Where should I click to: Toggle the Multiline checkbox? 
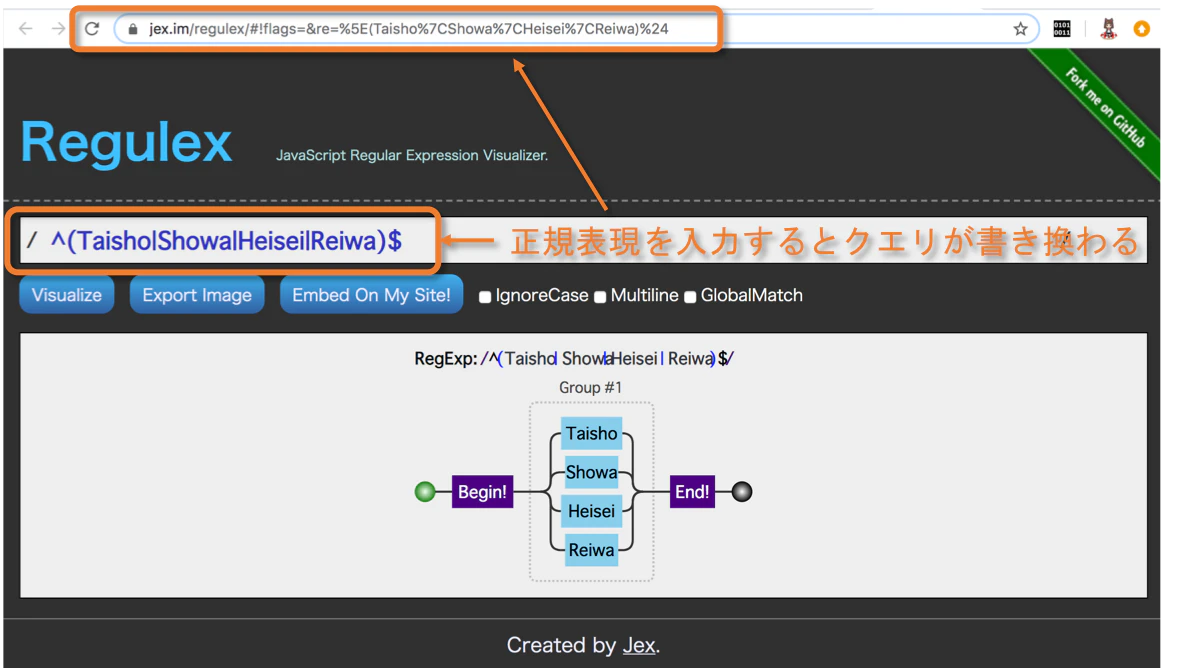pyautogui.click(x=600, y=296)
